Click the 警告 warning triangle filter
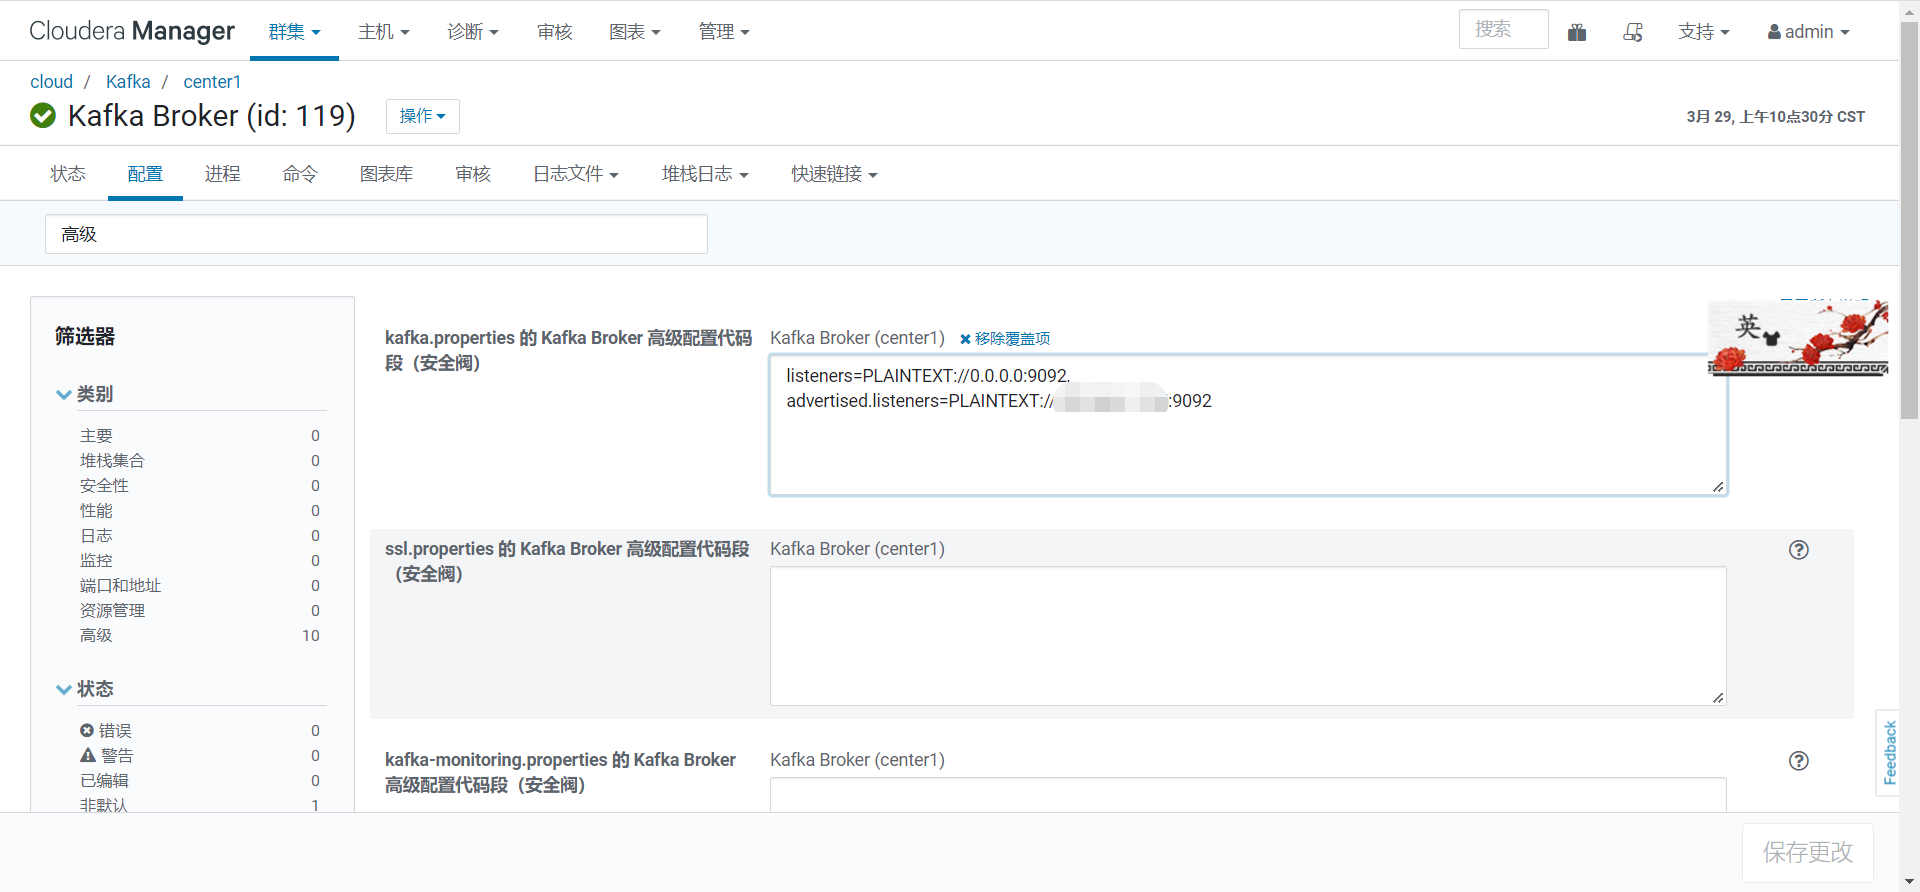 pos(88,756)
